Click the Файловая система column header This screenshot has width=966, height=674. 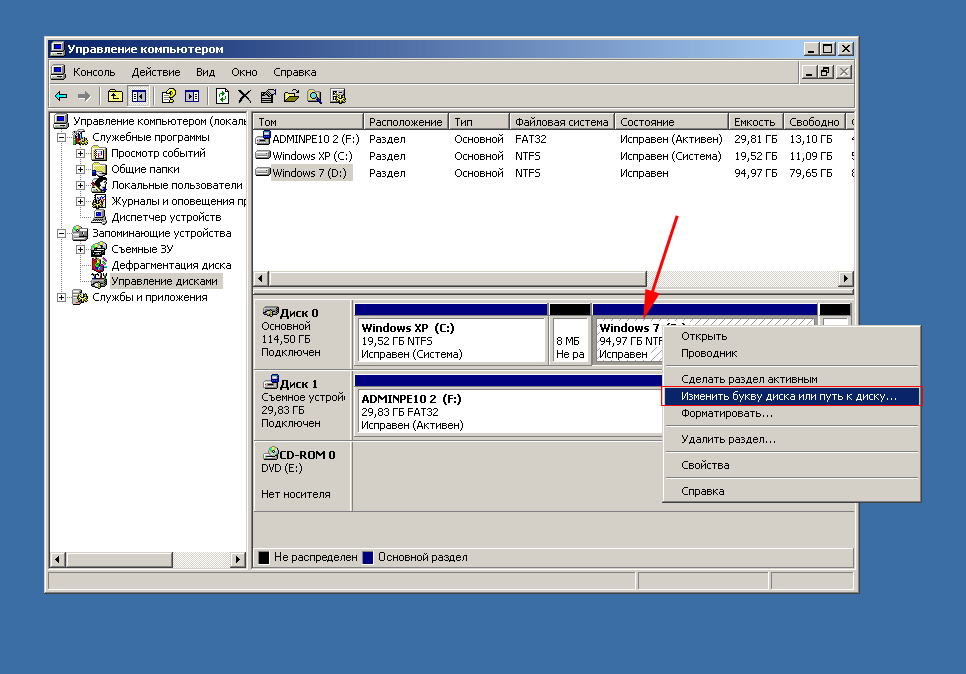[x=562, y=121]
